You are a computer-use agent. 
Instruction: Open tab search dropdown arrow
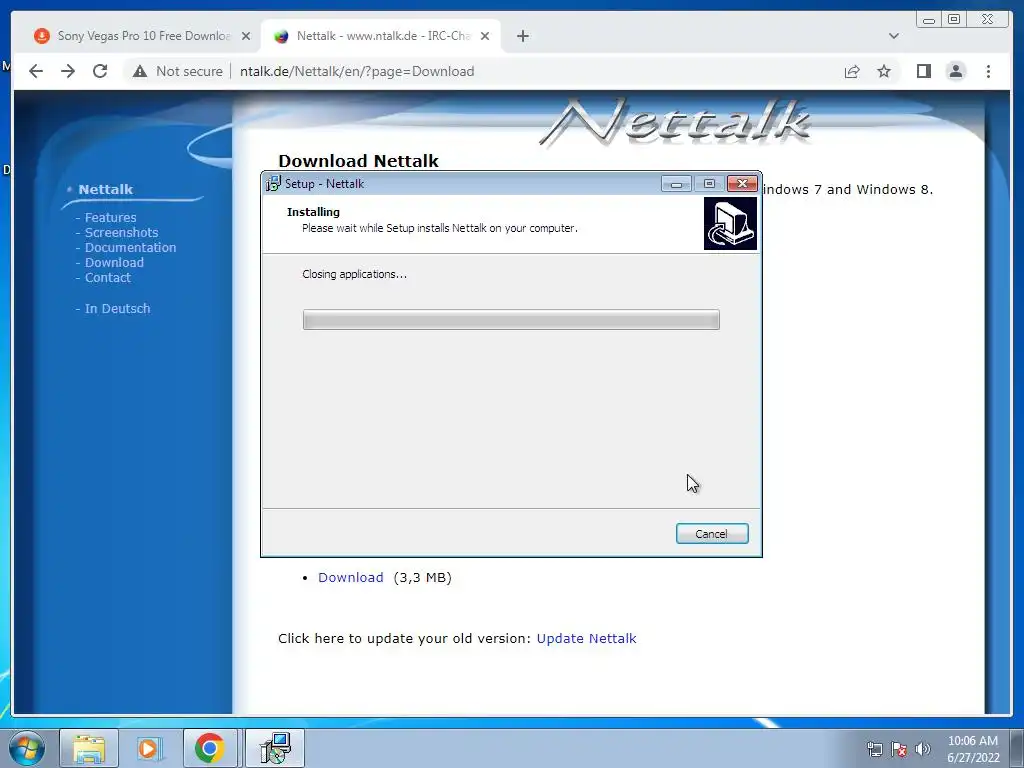click(893, 36)
